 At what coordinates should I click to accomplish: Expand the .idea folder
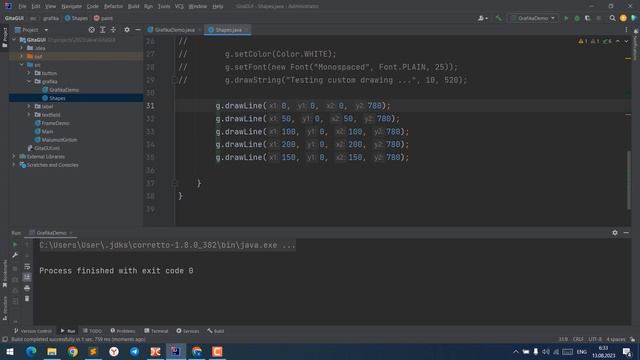point(22,48)
